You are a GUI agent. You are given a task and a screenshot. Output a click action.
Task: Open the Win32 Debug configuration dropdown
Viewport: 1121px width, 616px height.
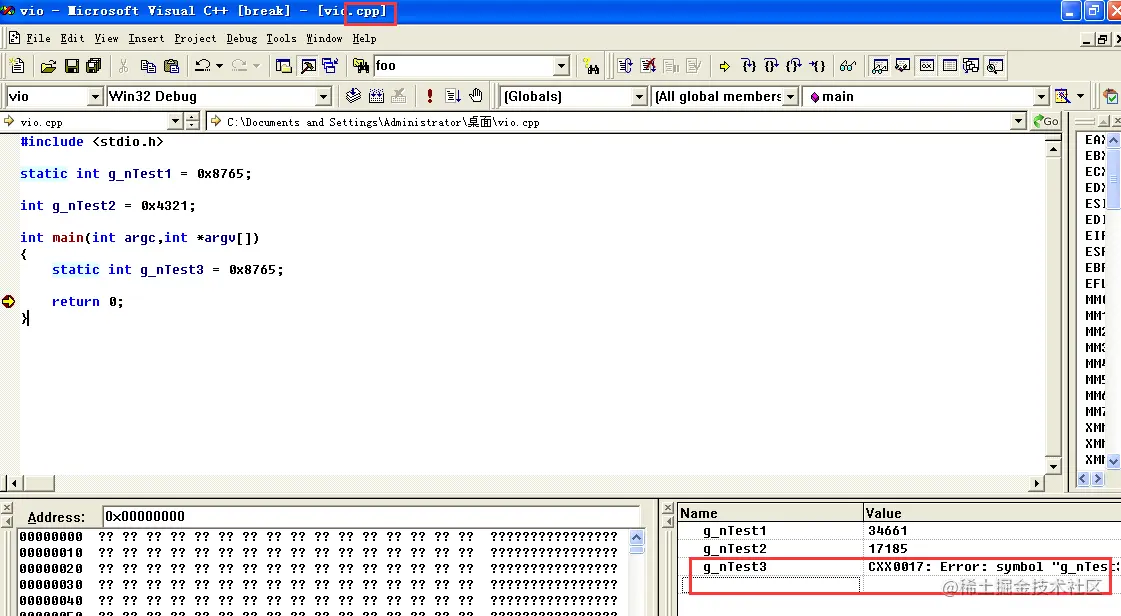323,96
